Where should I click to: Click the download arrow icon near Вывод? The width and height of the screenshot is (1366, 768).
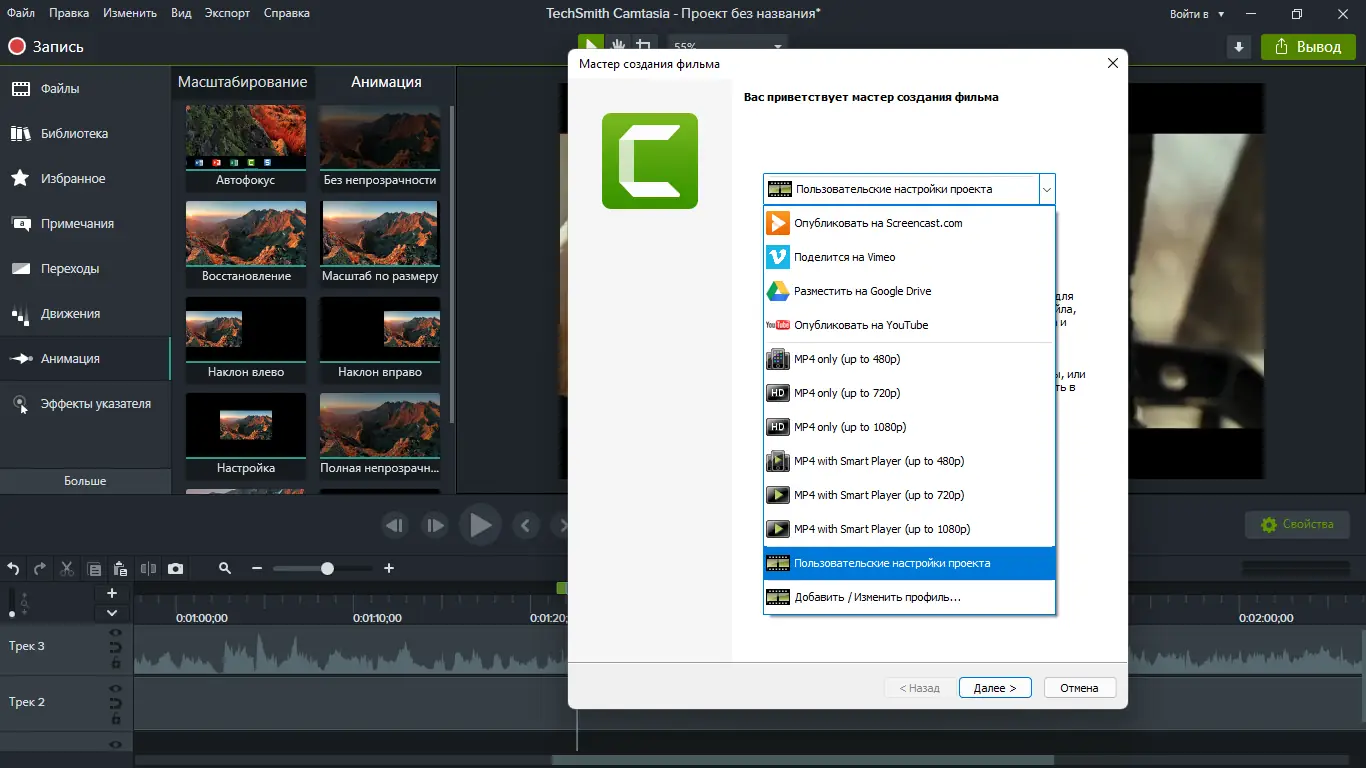click(1239, 47)
